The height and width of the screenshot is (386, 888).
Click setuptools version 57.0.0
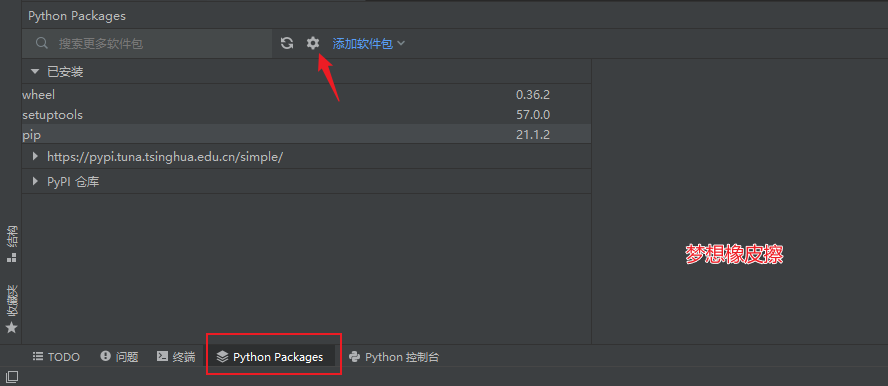click(x=533, y=115)
